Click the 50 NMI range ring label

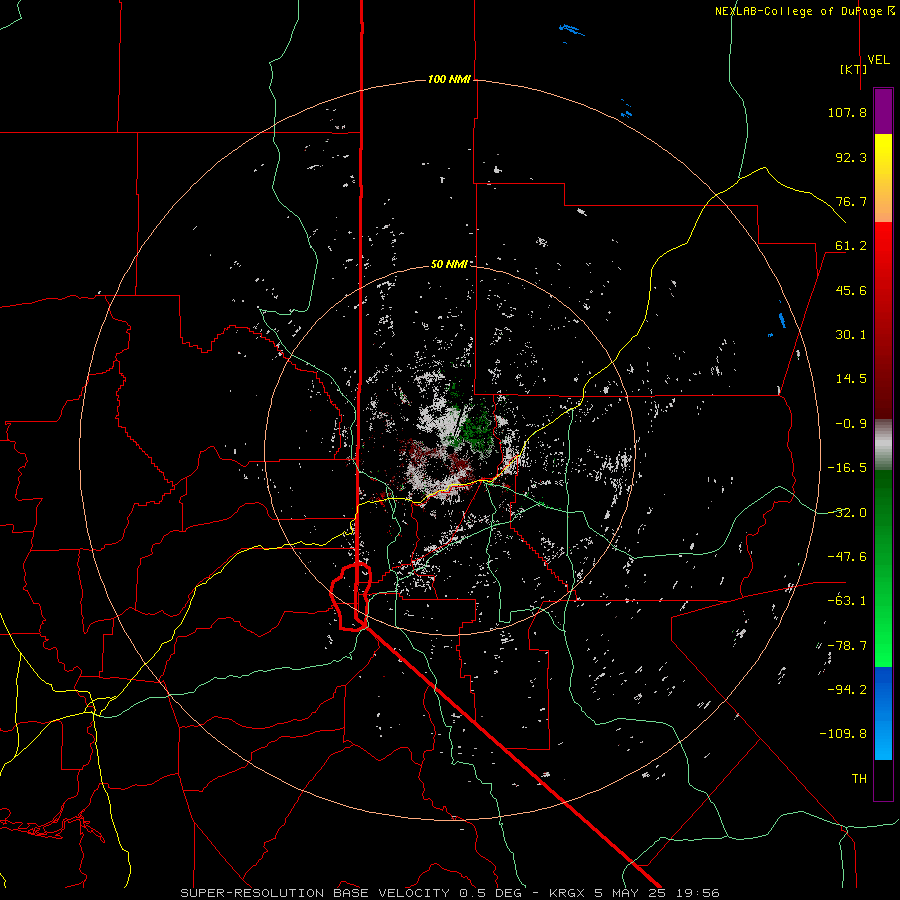tap(449, 264)
